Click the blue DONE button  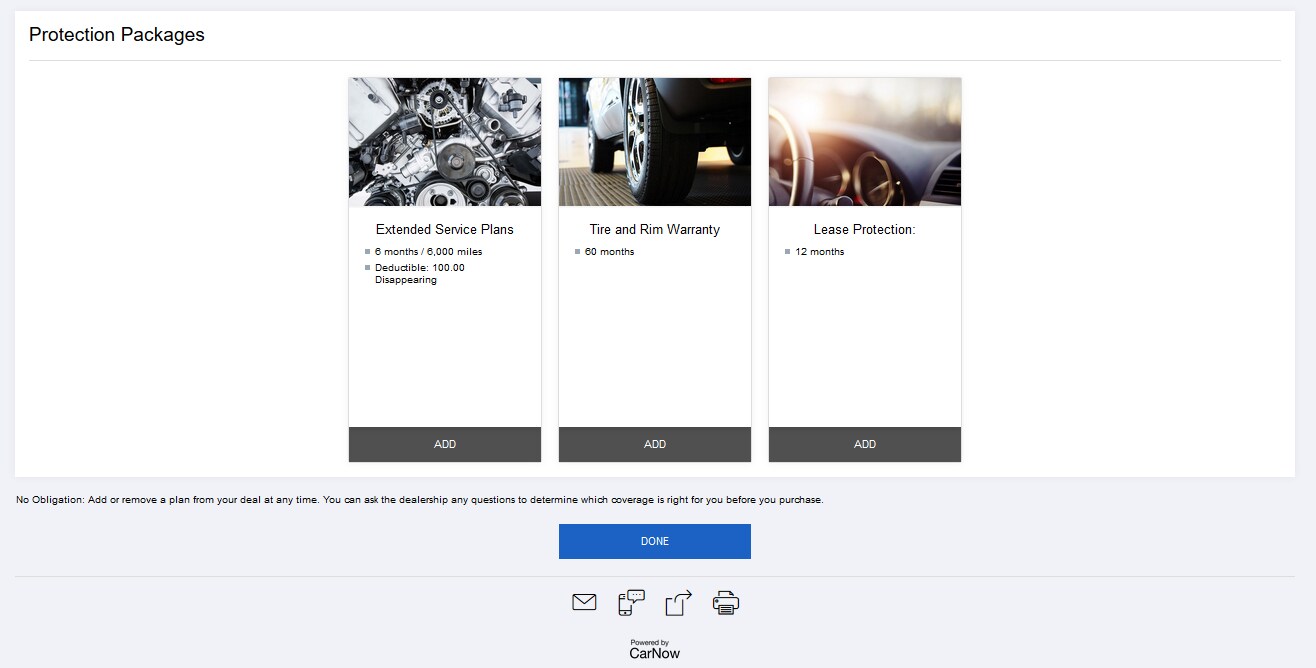click(655, 541)
